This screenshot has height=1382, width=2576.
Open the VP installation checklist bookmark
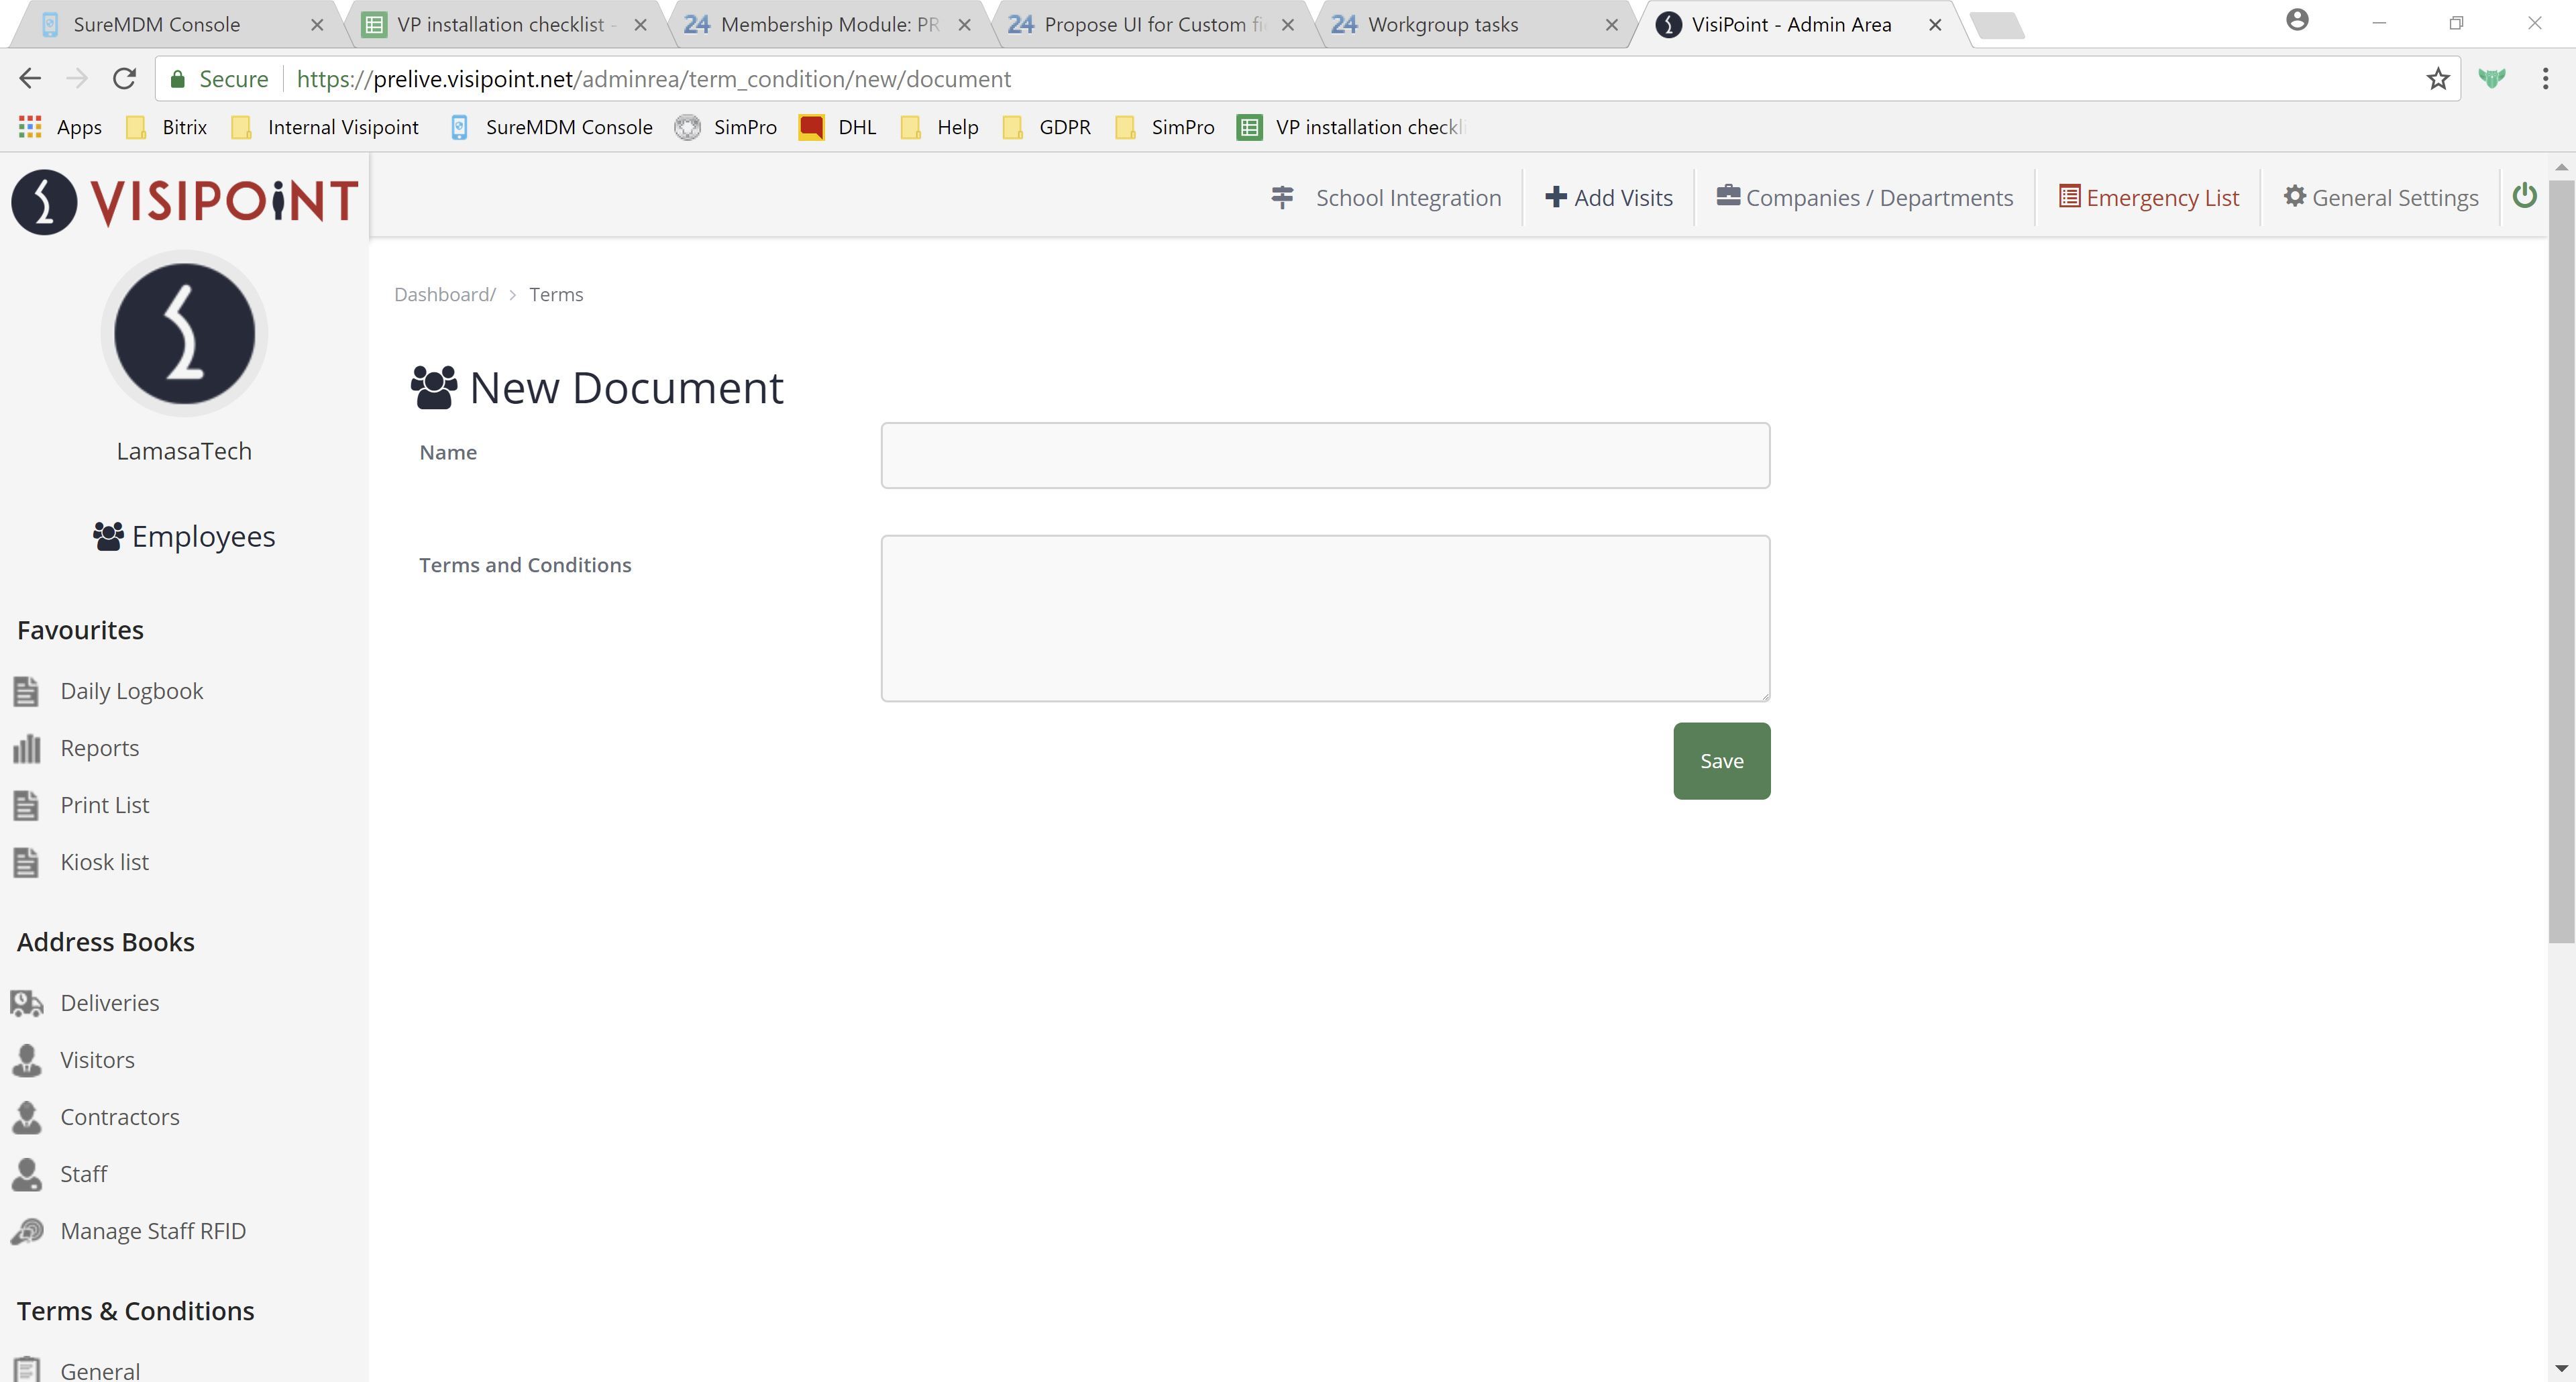coord(1351,127)
